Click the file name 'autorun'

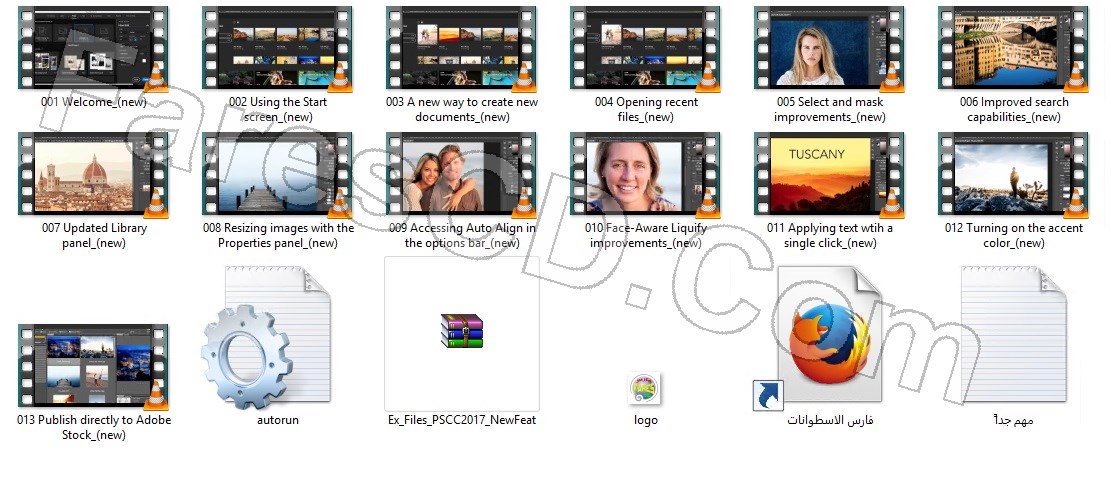(x=278, y=420)
